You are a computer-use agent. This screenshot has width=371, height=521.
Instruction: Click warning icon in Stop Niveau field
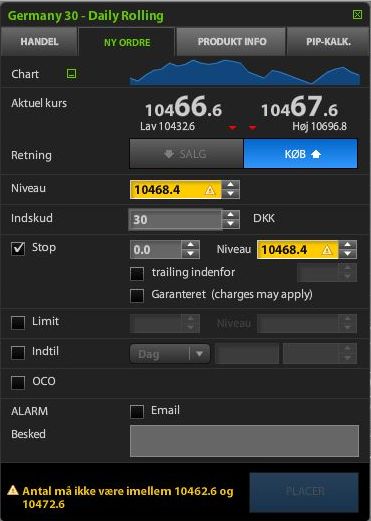click(x=327, y=250)
